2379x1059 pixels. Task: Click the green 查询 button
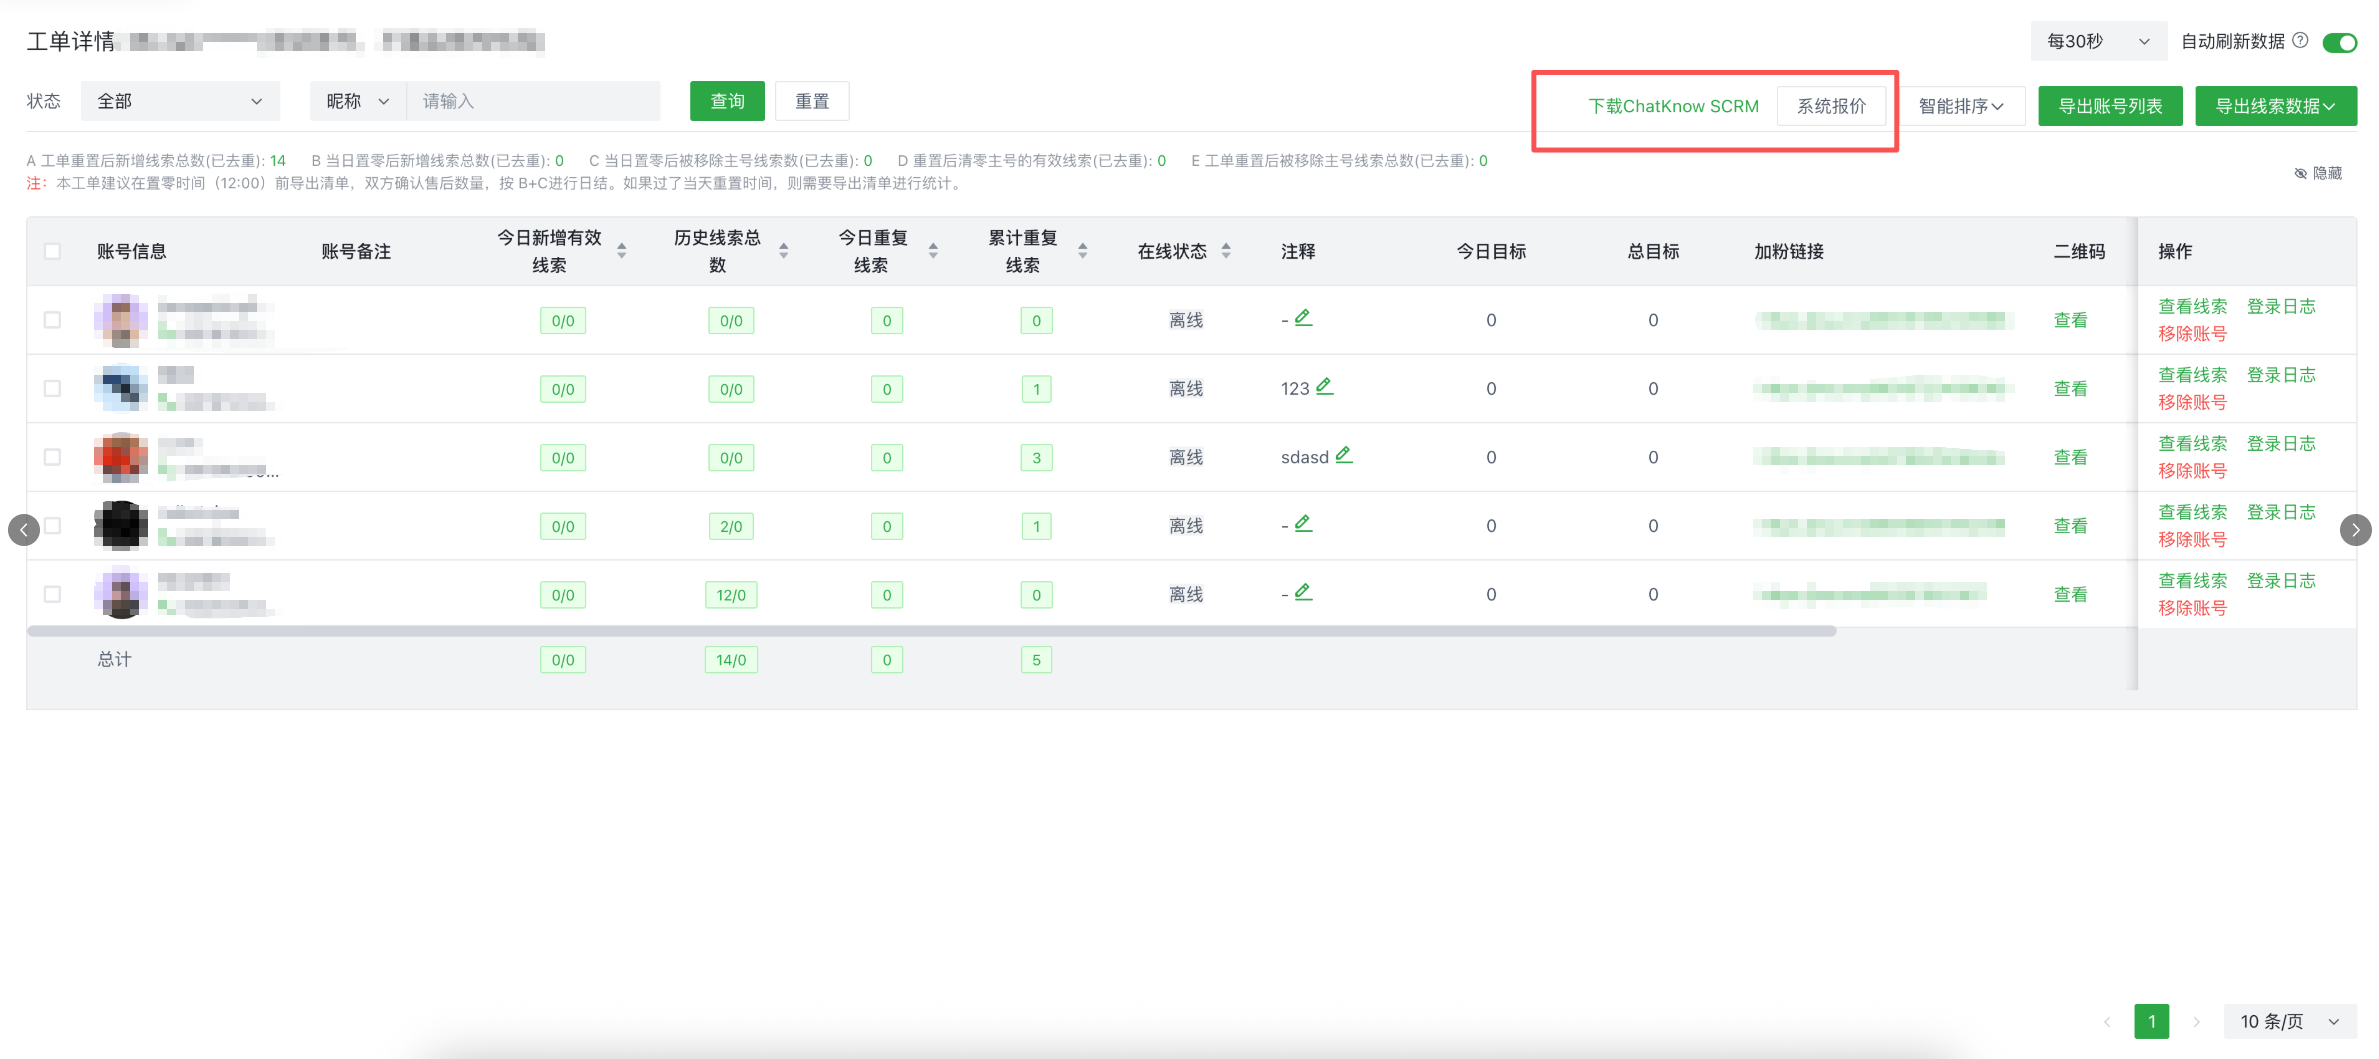727,101
